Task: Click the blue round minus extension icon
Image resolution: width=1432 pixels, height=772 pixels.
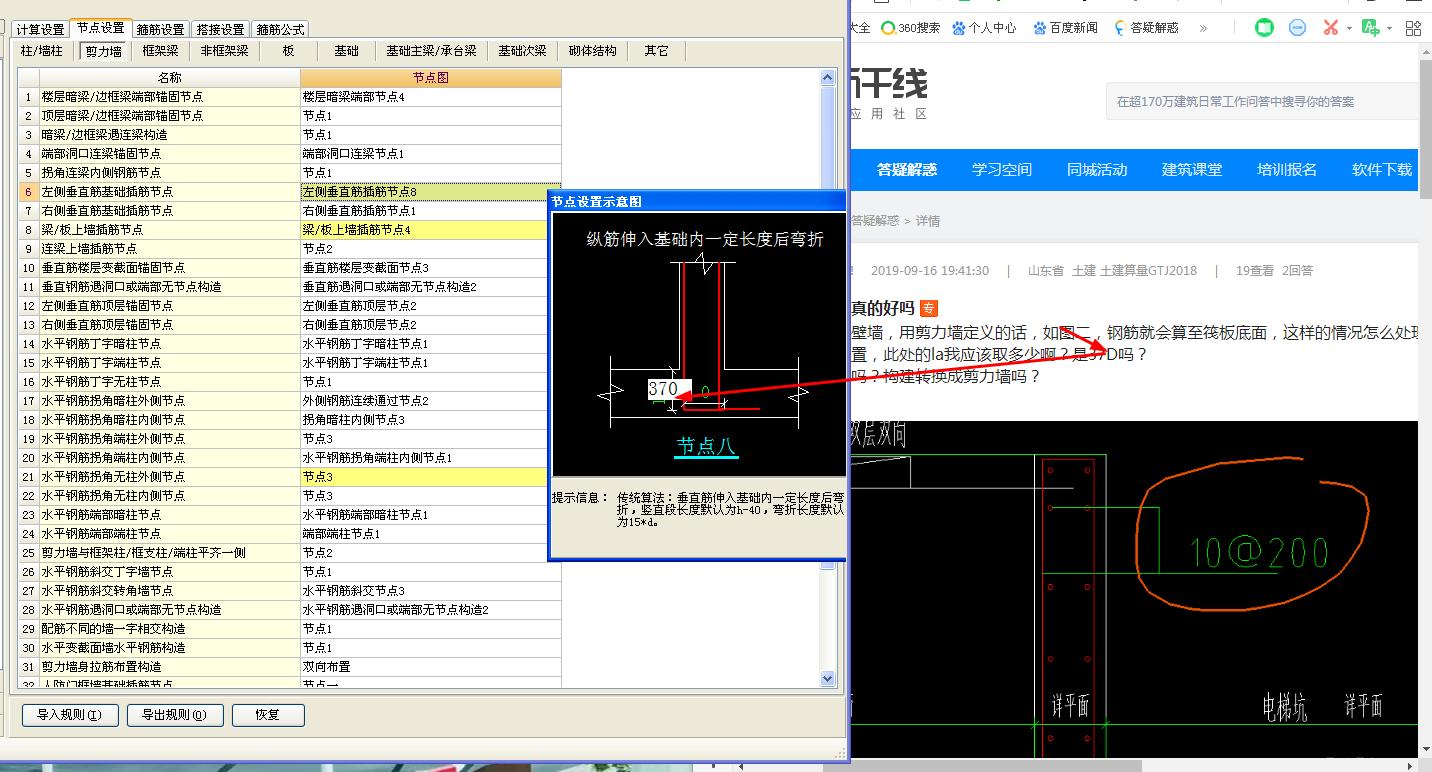Action: (x=1298, y=28)
